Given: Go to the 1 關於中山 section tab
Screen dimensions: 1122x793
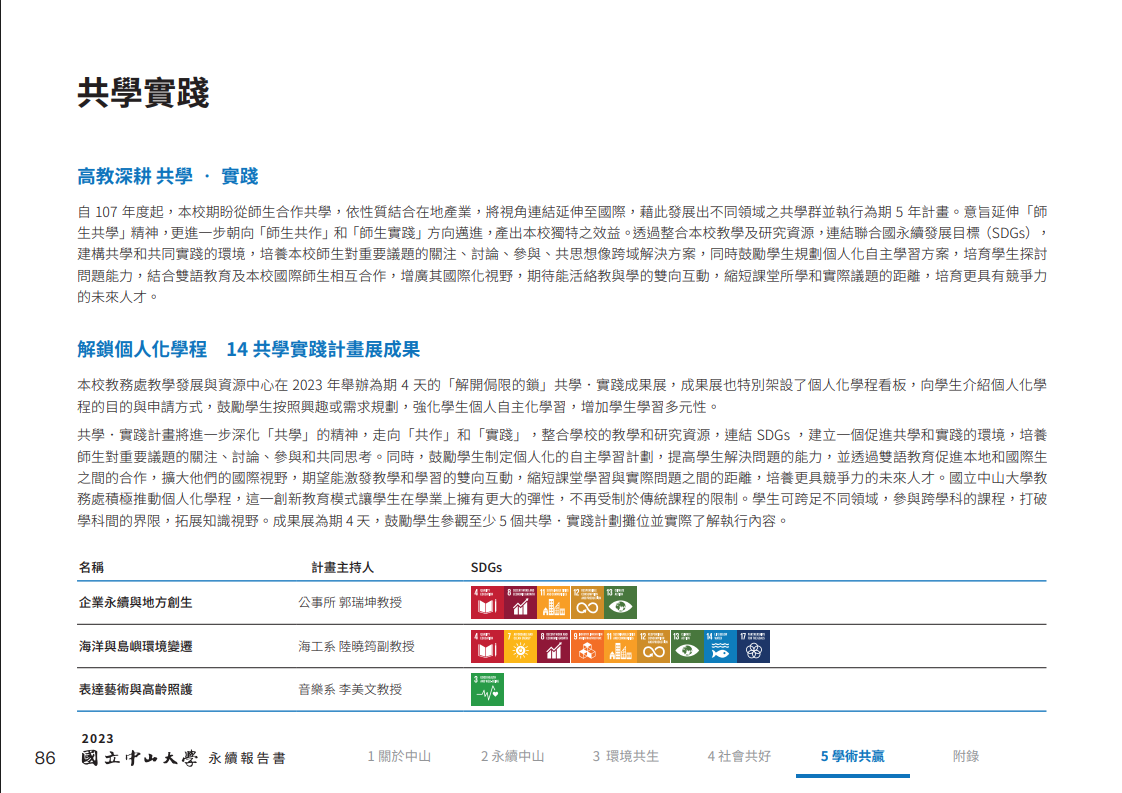Looking at the screenshot, I should tap(399, 757).
